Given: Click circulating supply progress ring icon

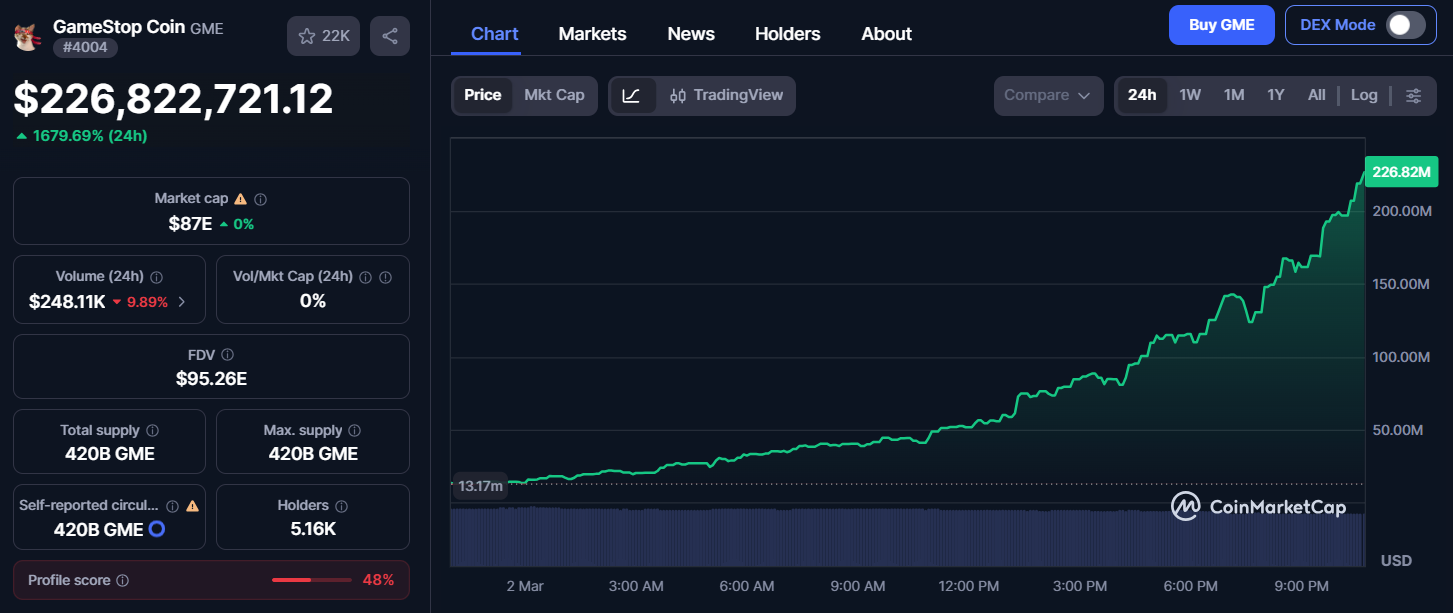Looking at the screenshot, I should coord(157,529).
